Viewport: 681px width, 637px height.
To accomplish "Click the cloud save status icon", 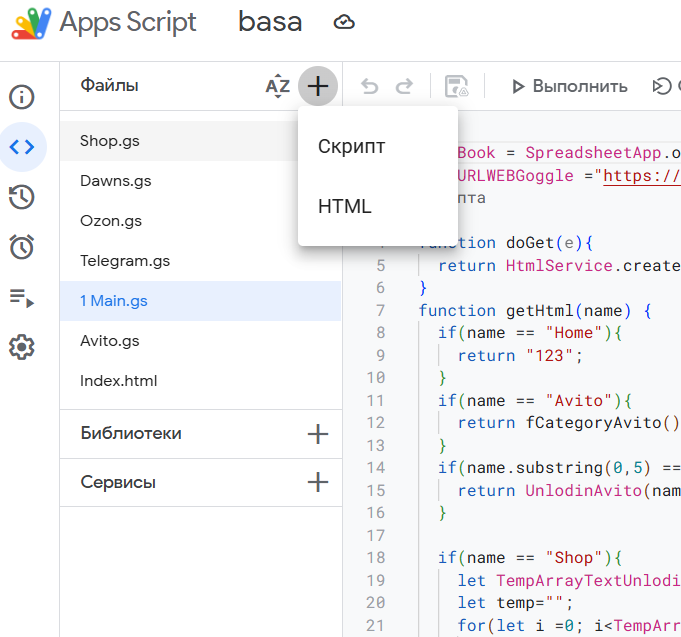I will point(344,22).
